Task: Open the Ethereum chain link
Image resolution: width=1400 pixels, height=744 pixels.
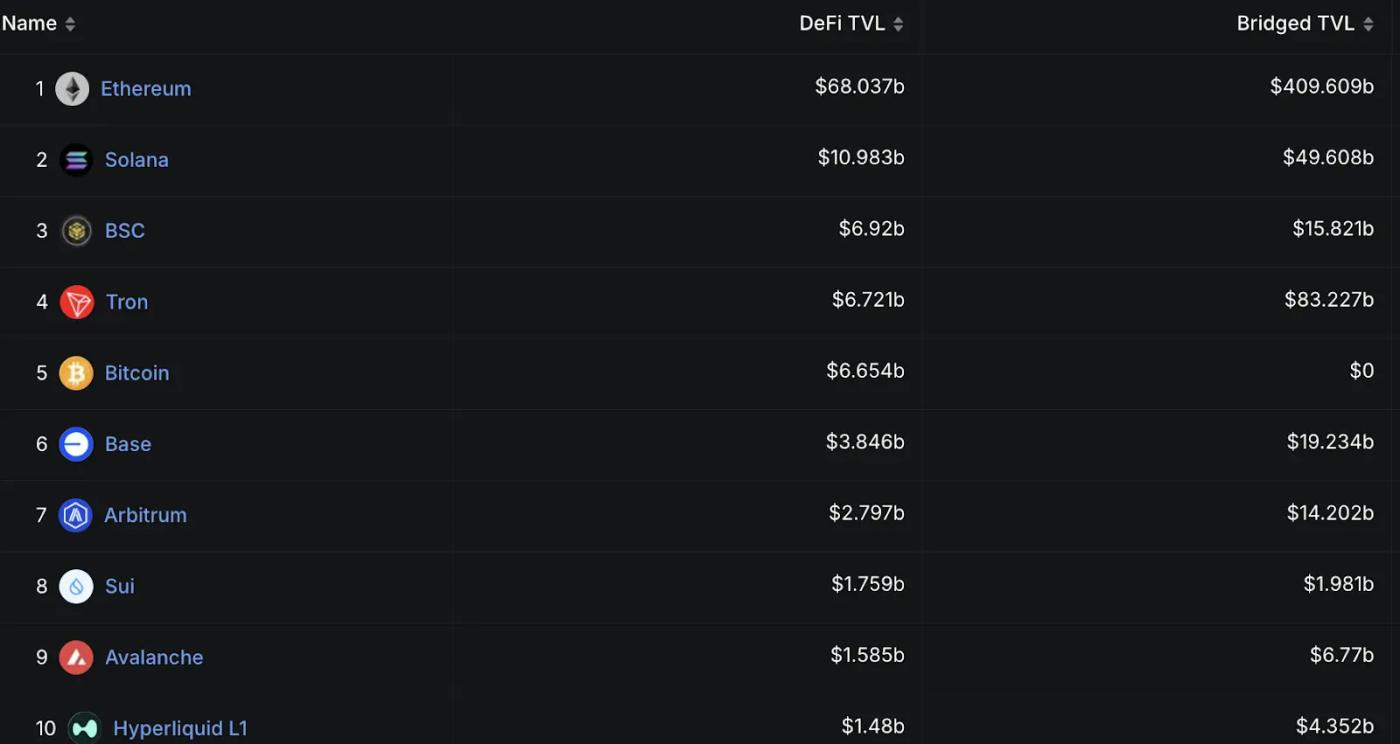Action: (x=146, y=89)
